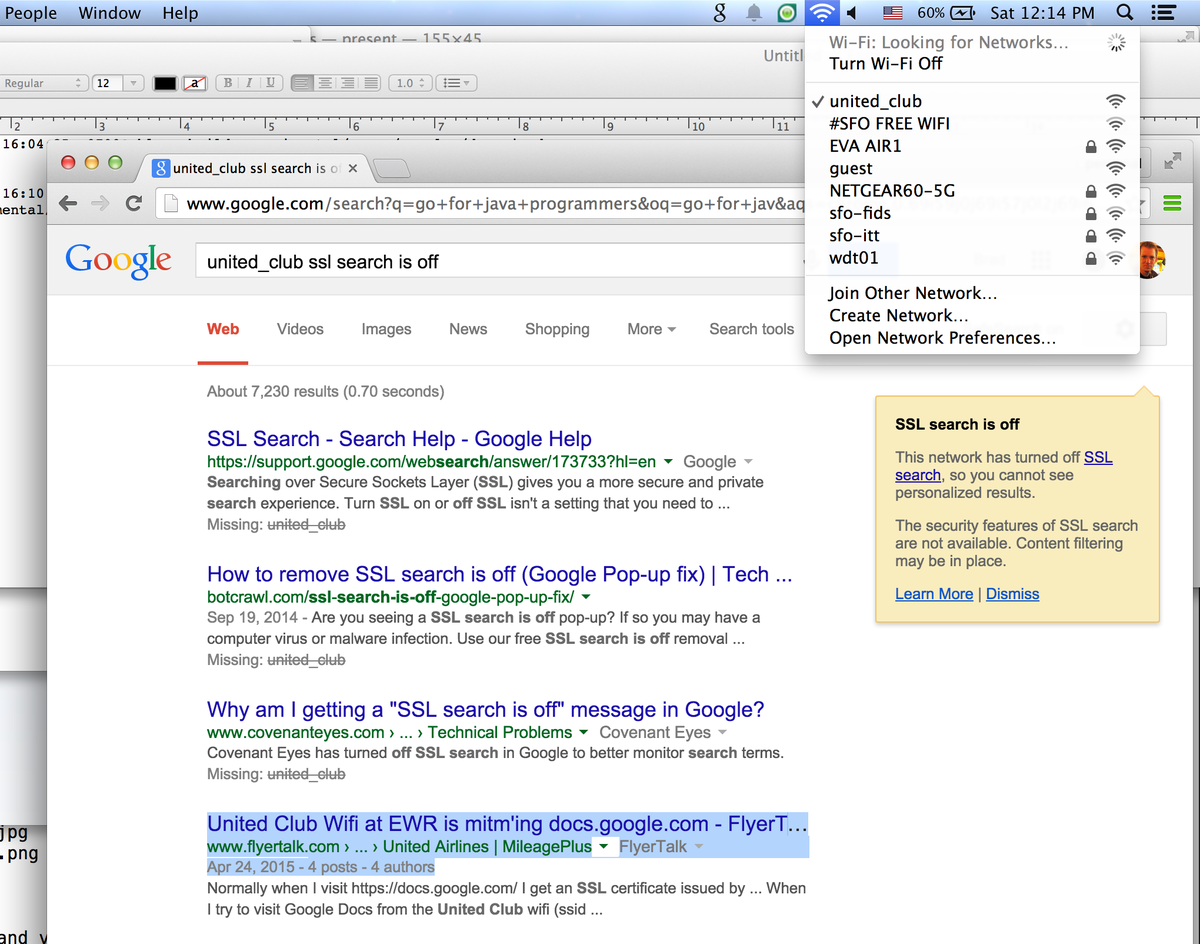This screenshot has height=944, width=1200.
Task: Select the Videos search tab
Action: point(300,329)
